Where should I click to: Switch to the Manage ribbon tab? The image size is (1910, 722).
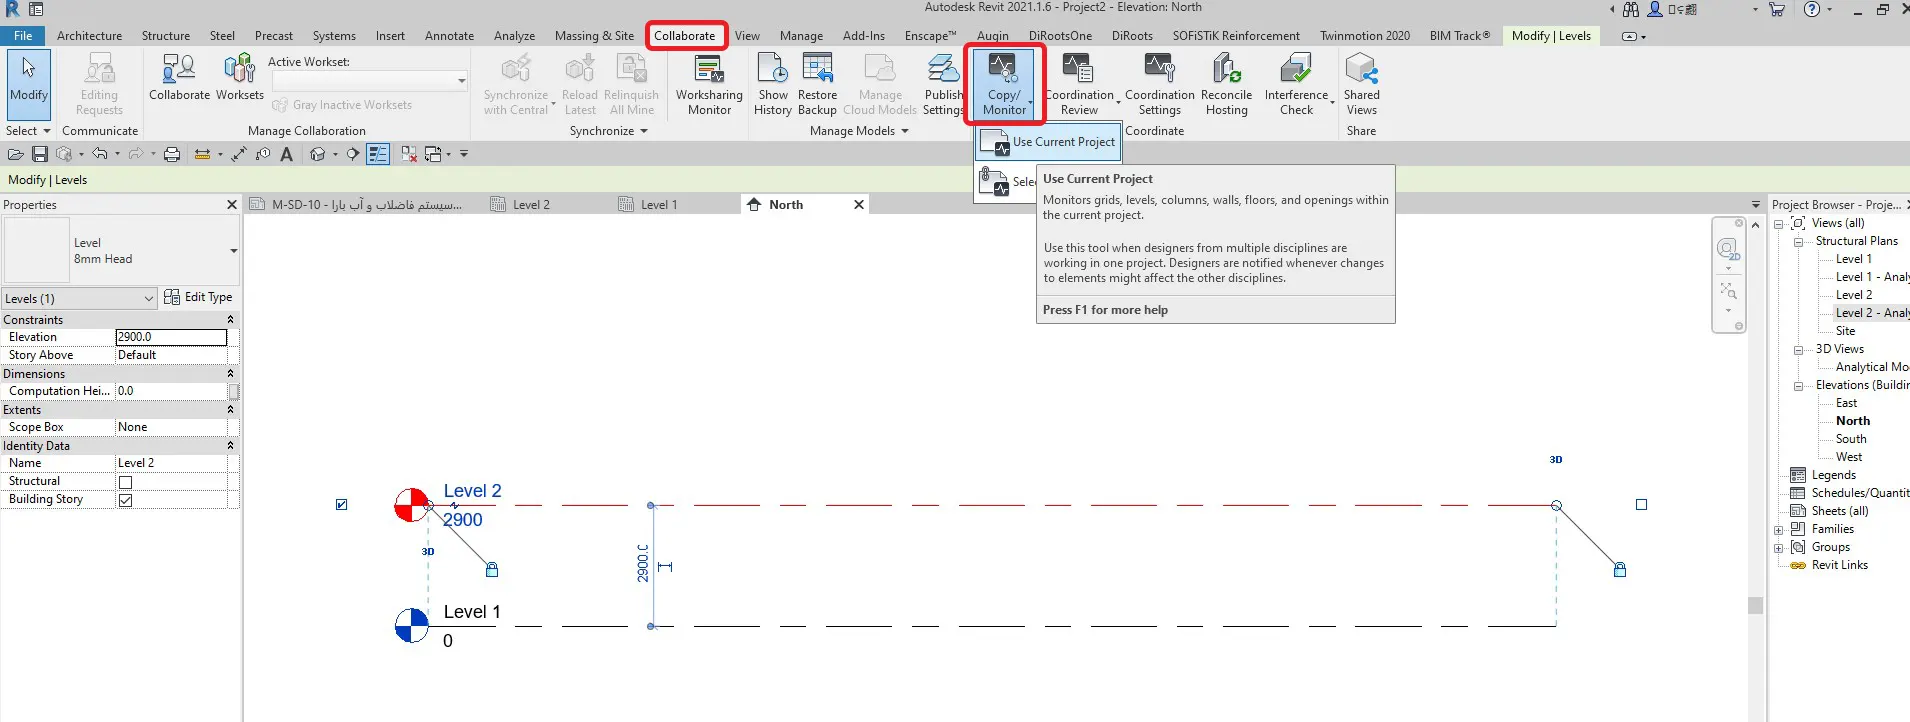[801, 35]
